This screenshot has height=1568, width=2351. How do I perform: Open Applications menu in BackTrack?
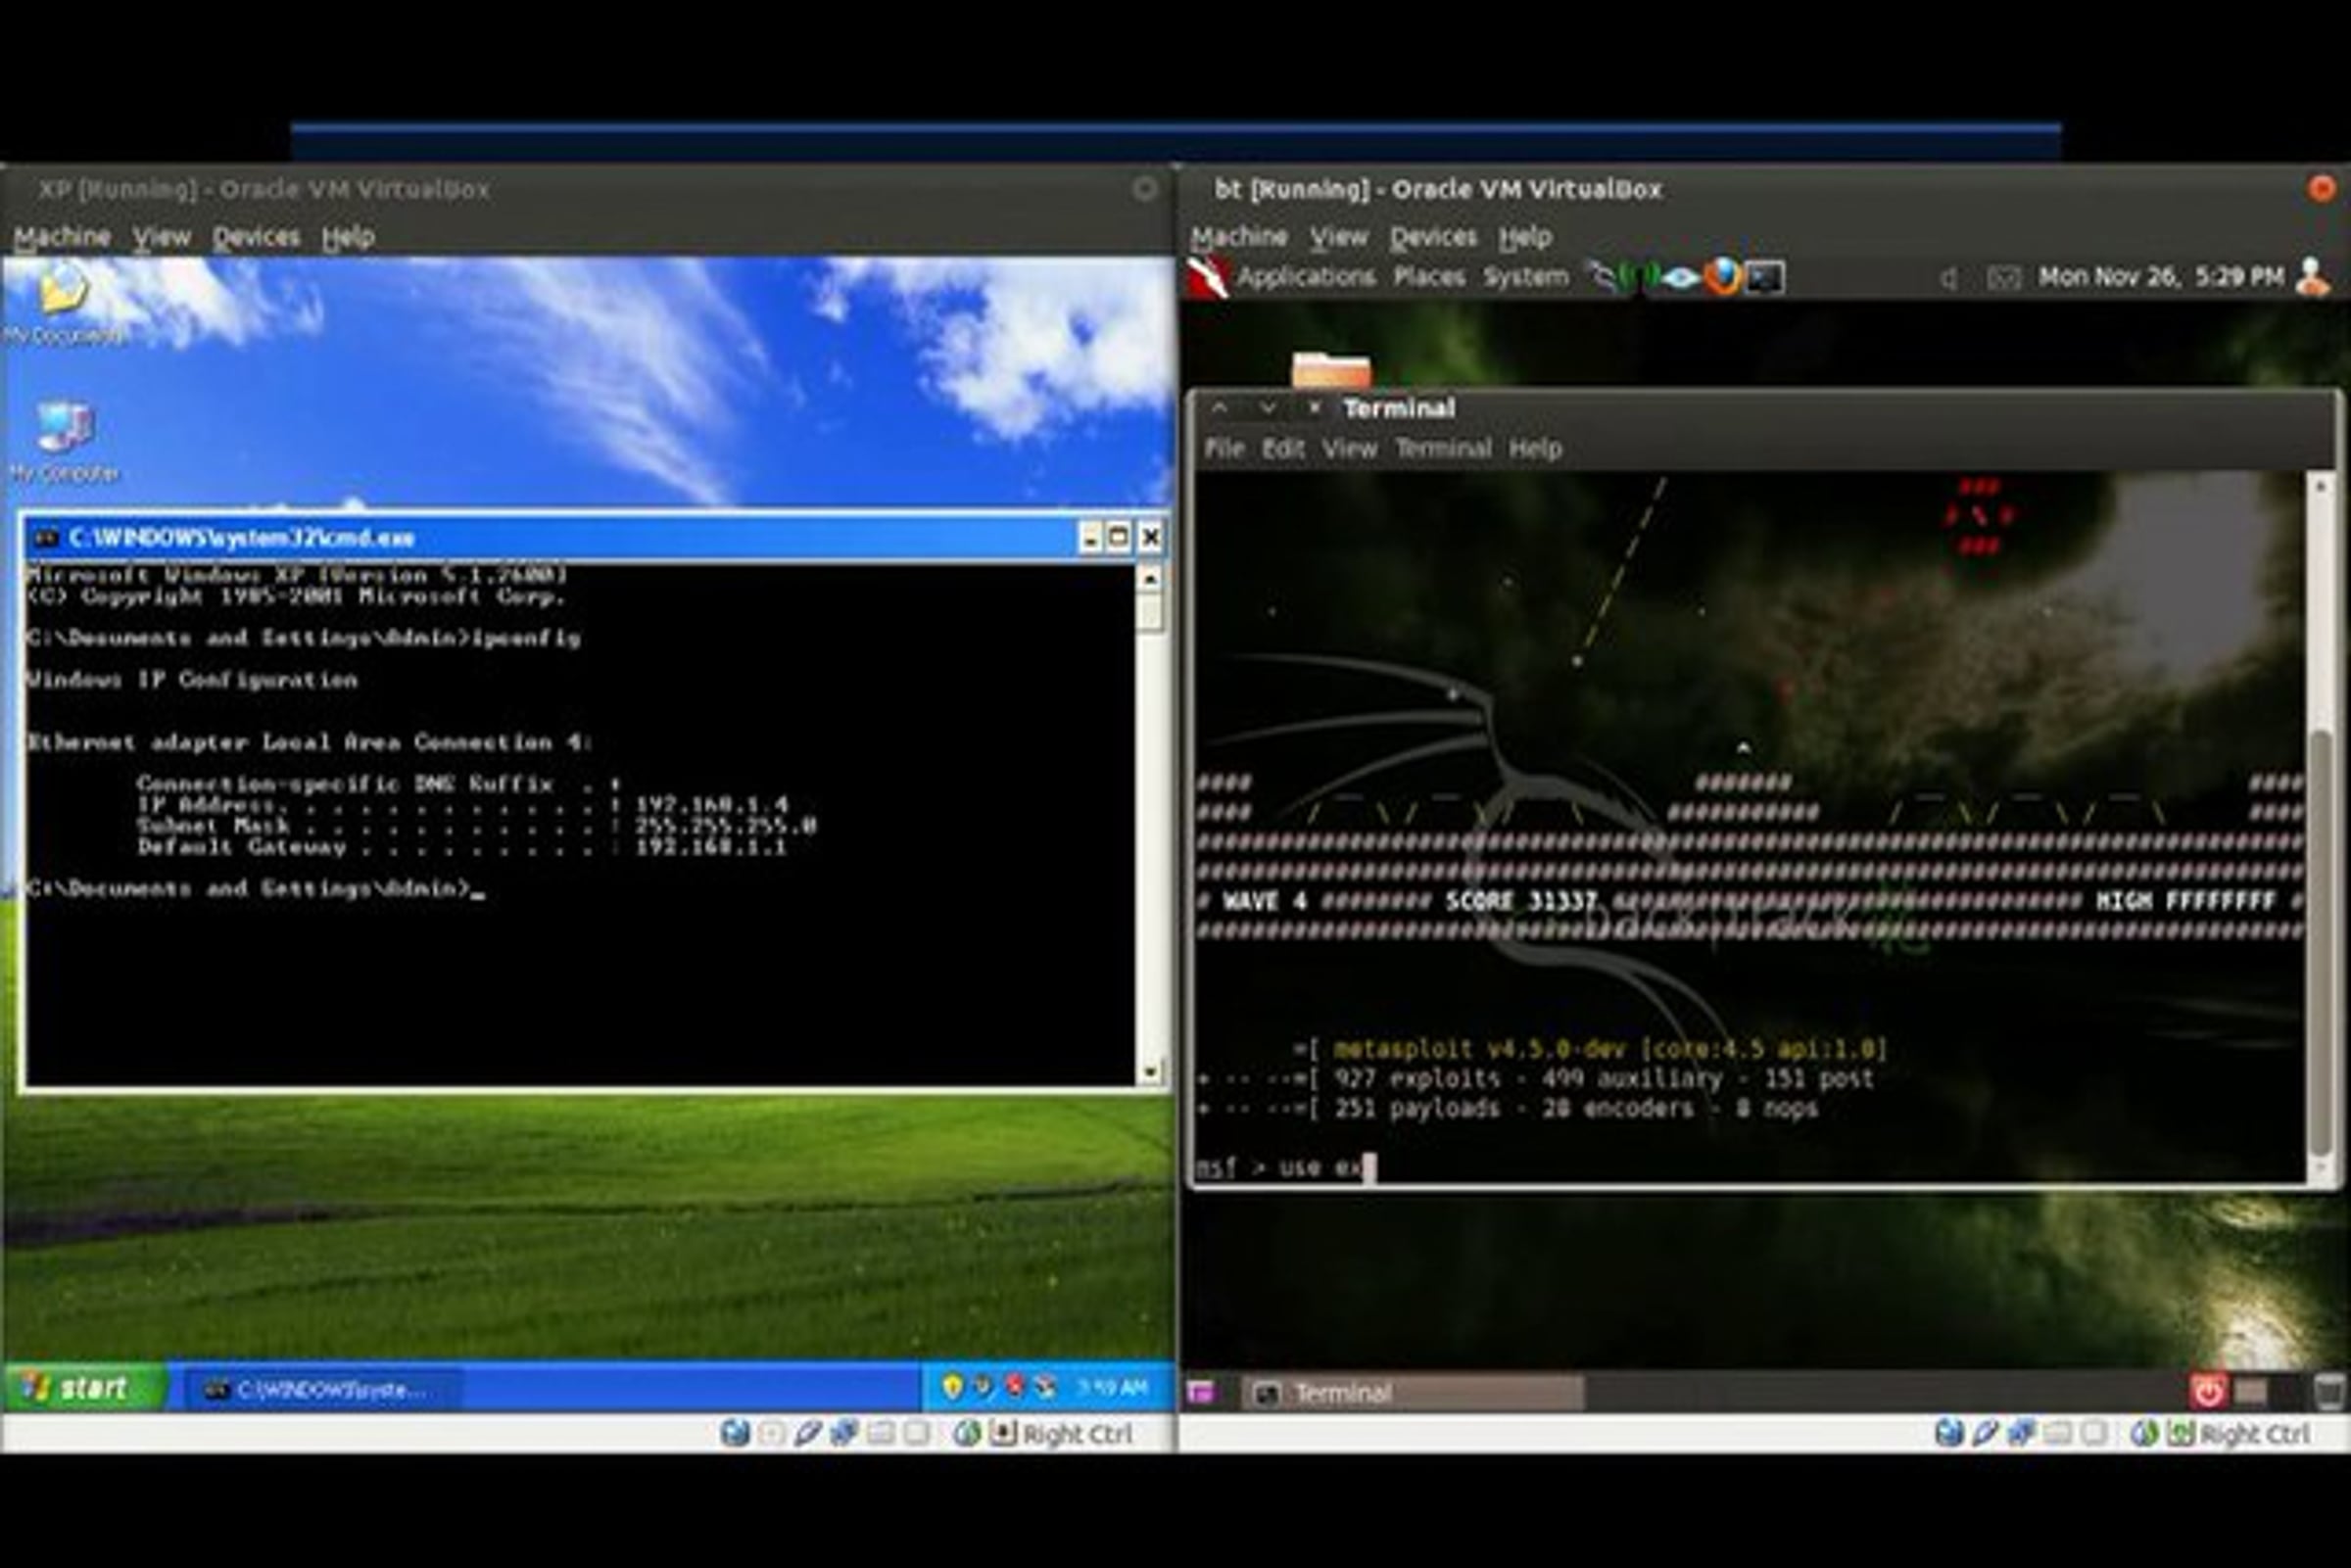1306,277
